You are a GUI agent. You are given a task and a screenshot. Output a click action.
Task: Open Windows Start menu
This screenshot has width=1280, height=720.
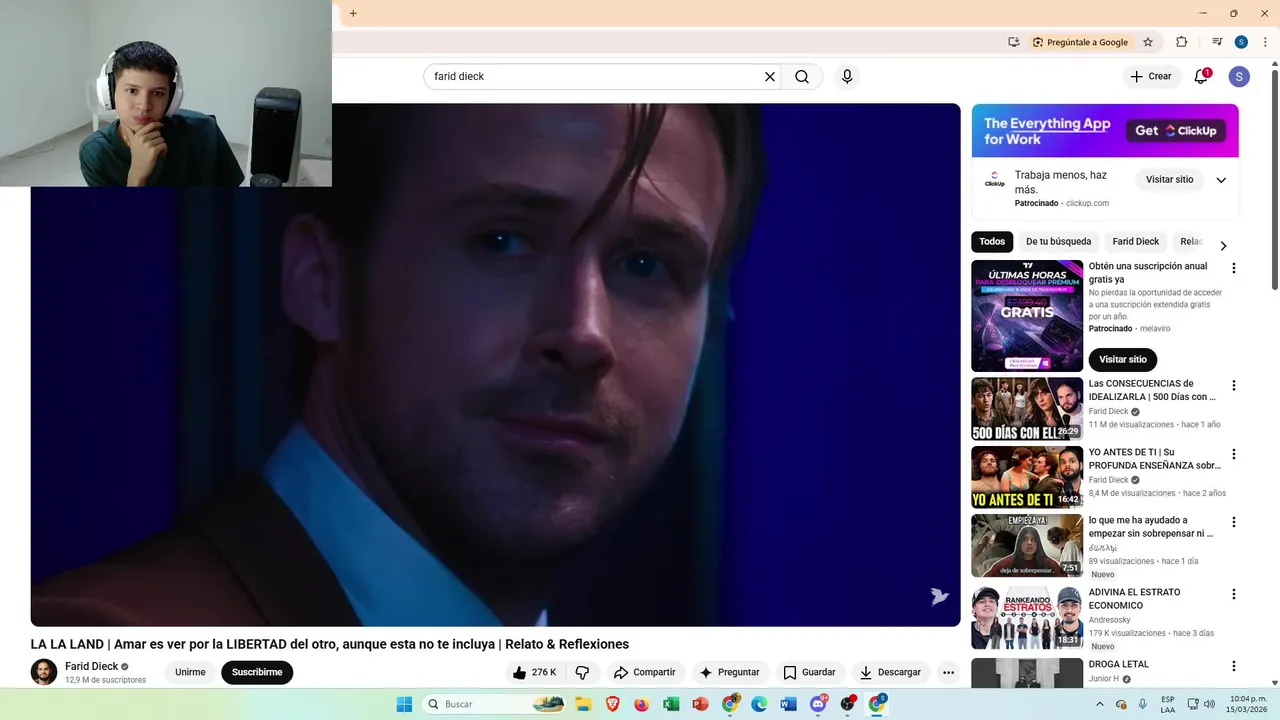(404, 704)
